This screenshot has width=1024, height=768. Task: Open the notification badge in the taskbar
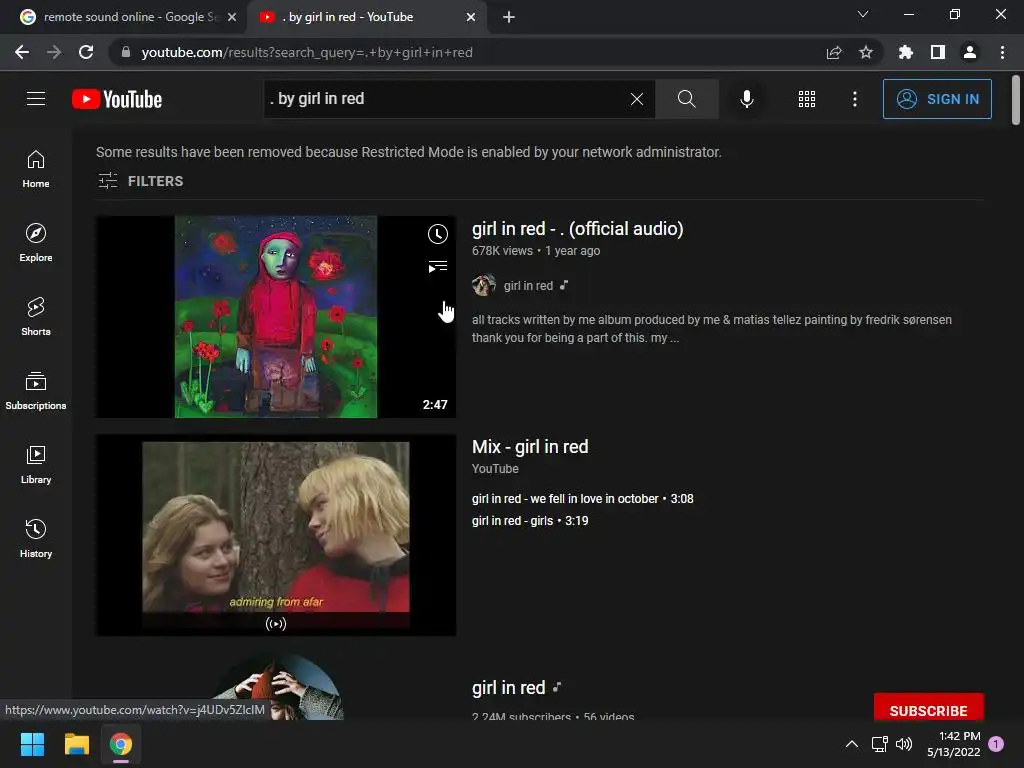[996, 743]
